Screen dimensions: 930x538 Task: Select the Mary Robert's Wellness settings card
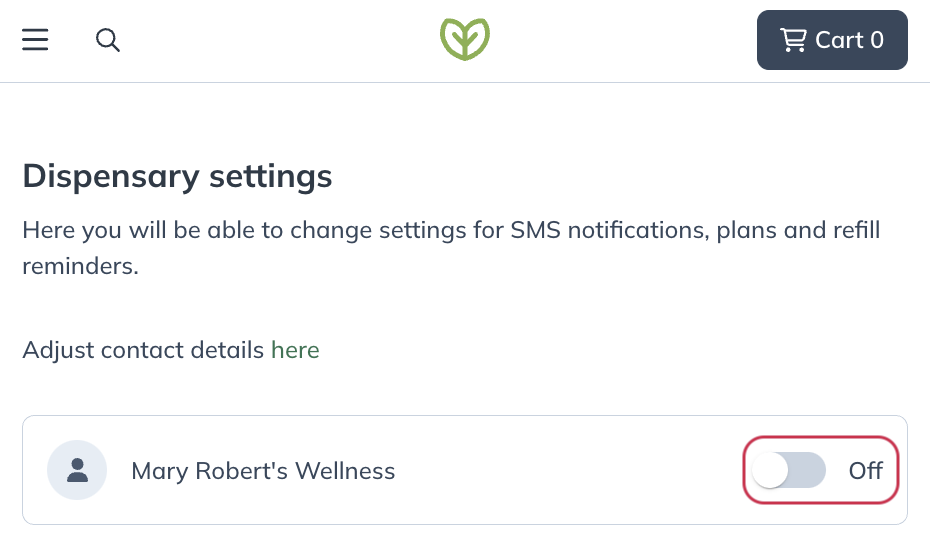(x=465, y=470)
